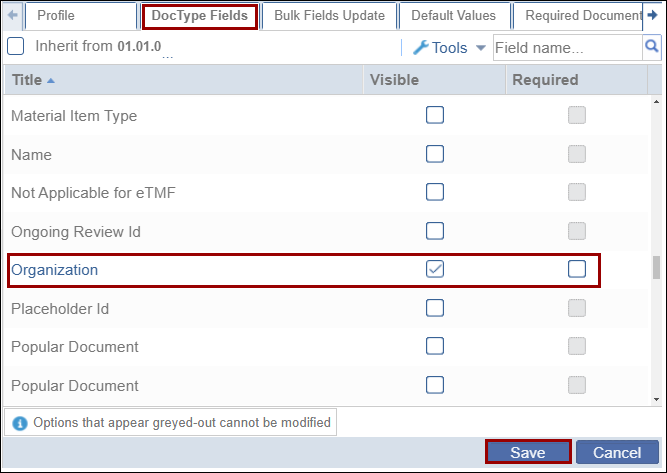This screenshot has height=473, width=667.
Task: Click the Cancel button
Action: (x=617, y=453)
